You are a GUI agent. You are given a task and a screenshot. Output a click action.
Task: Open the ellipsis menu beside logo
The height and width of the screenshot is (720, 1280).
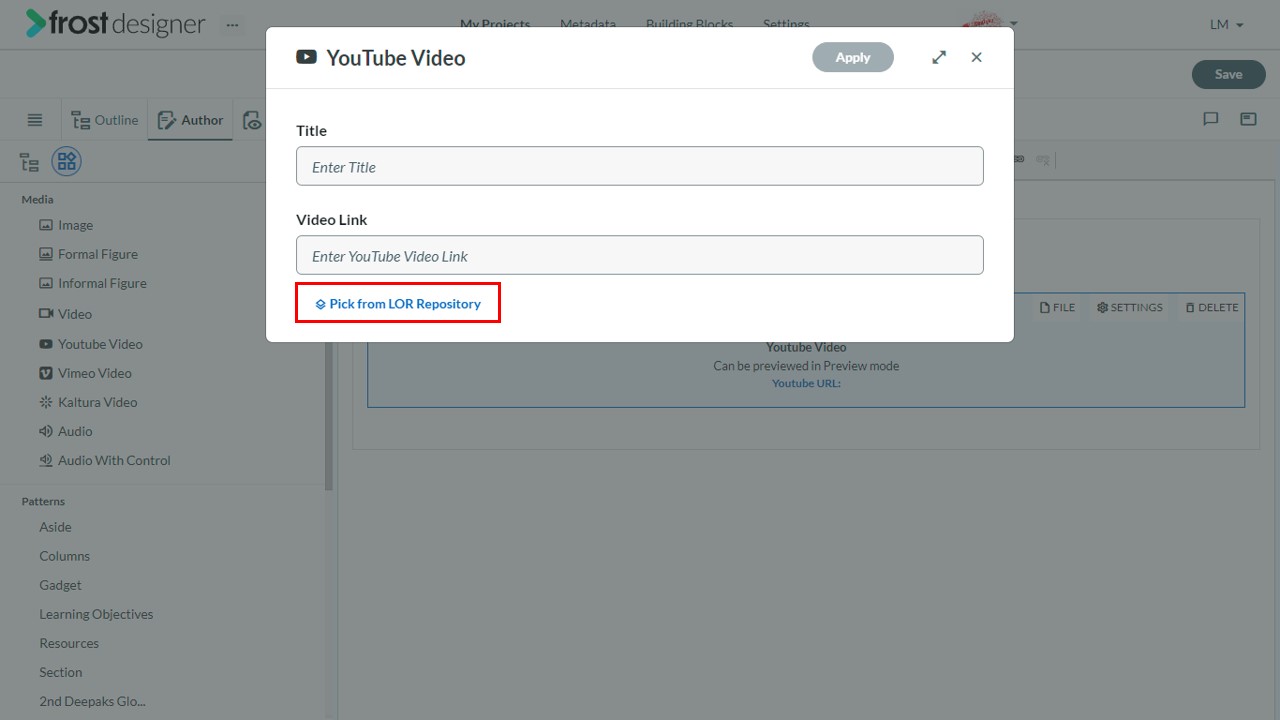(232, 24)
